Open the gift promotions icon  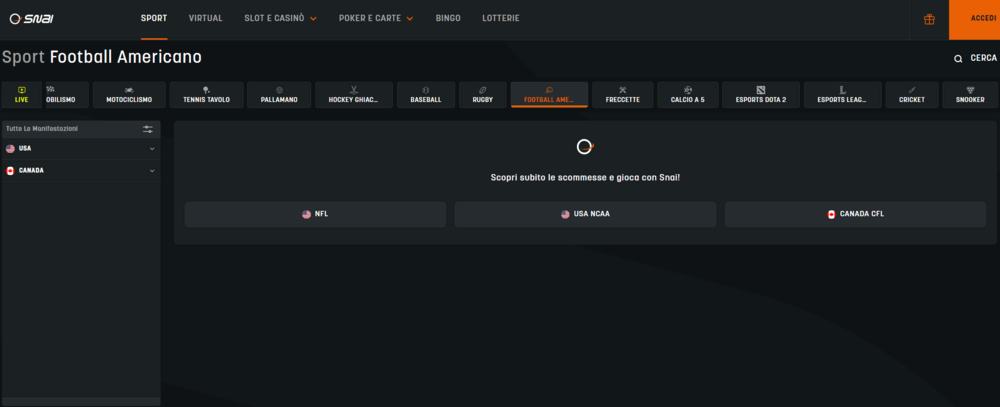(929, 19)
